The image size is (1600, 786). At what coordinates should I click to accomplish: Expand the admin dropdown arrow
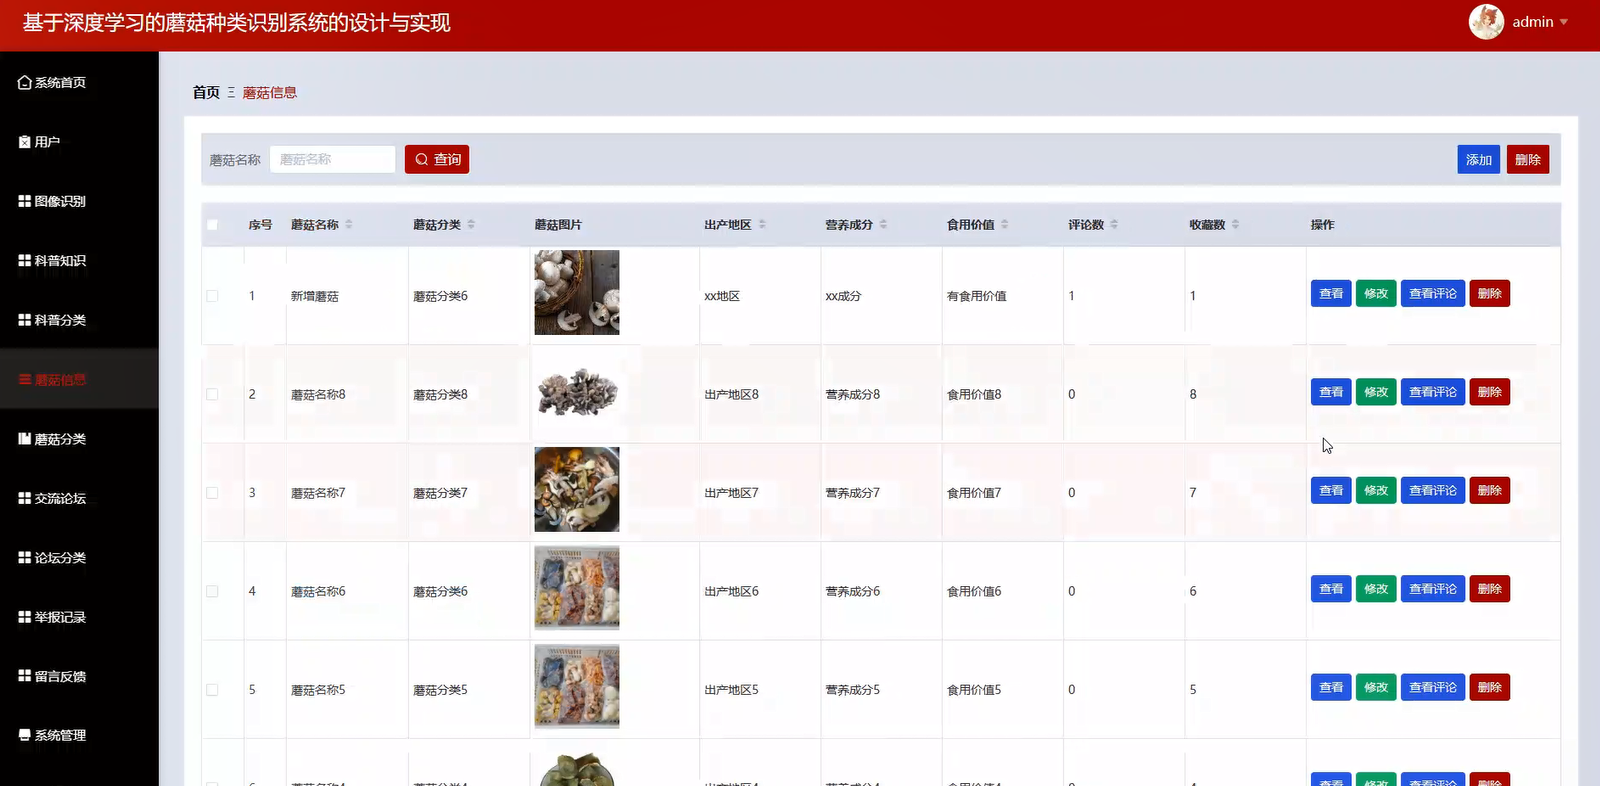(x=1564, y=22)
